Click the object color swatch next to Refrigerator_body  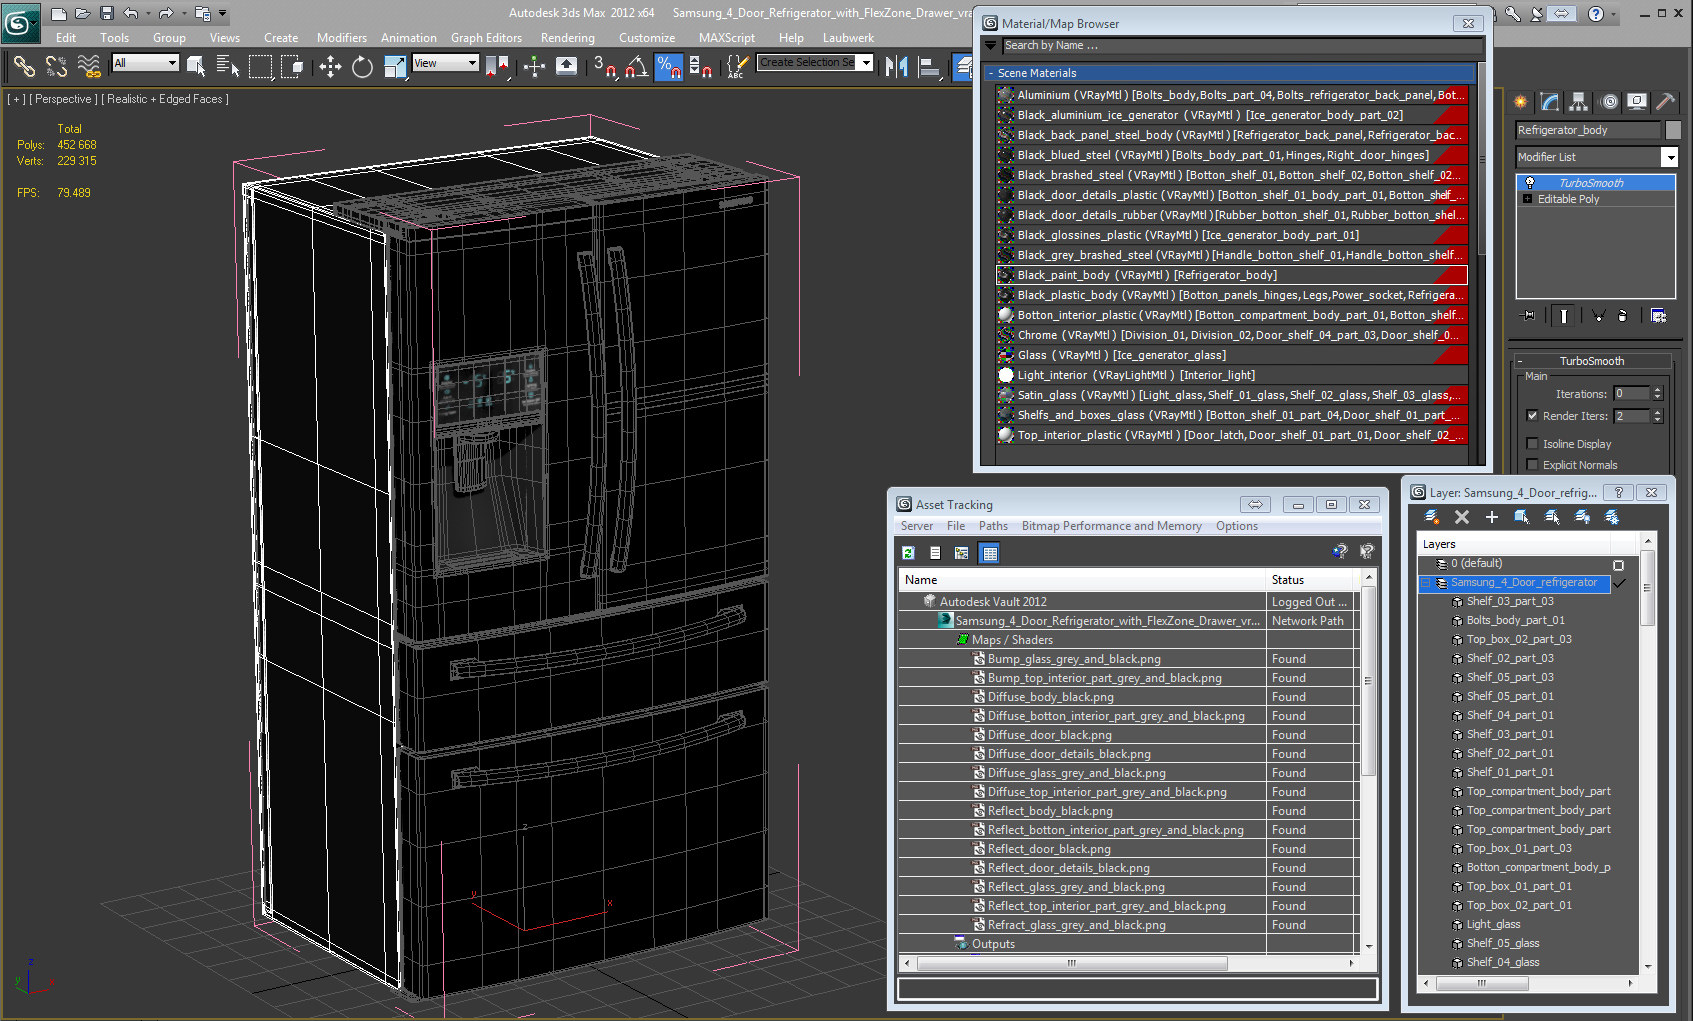point(1673,130)
